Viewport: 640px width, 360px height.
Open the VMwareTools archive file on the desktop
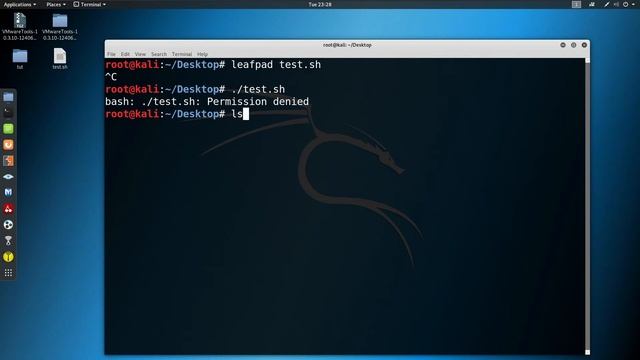click(x=20, y=27)
